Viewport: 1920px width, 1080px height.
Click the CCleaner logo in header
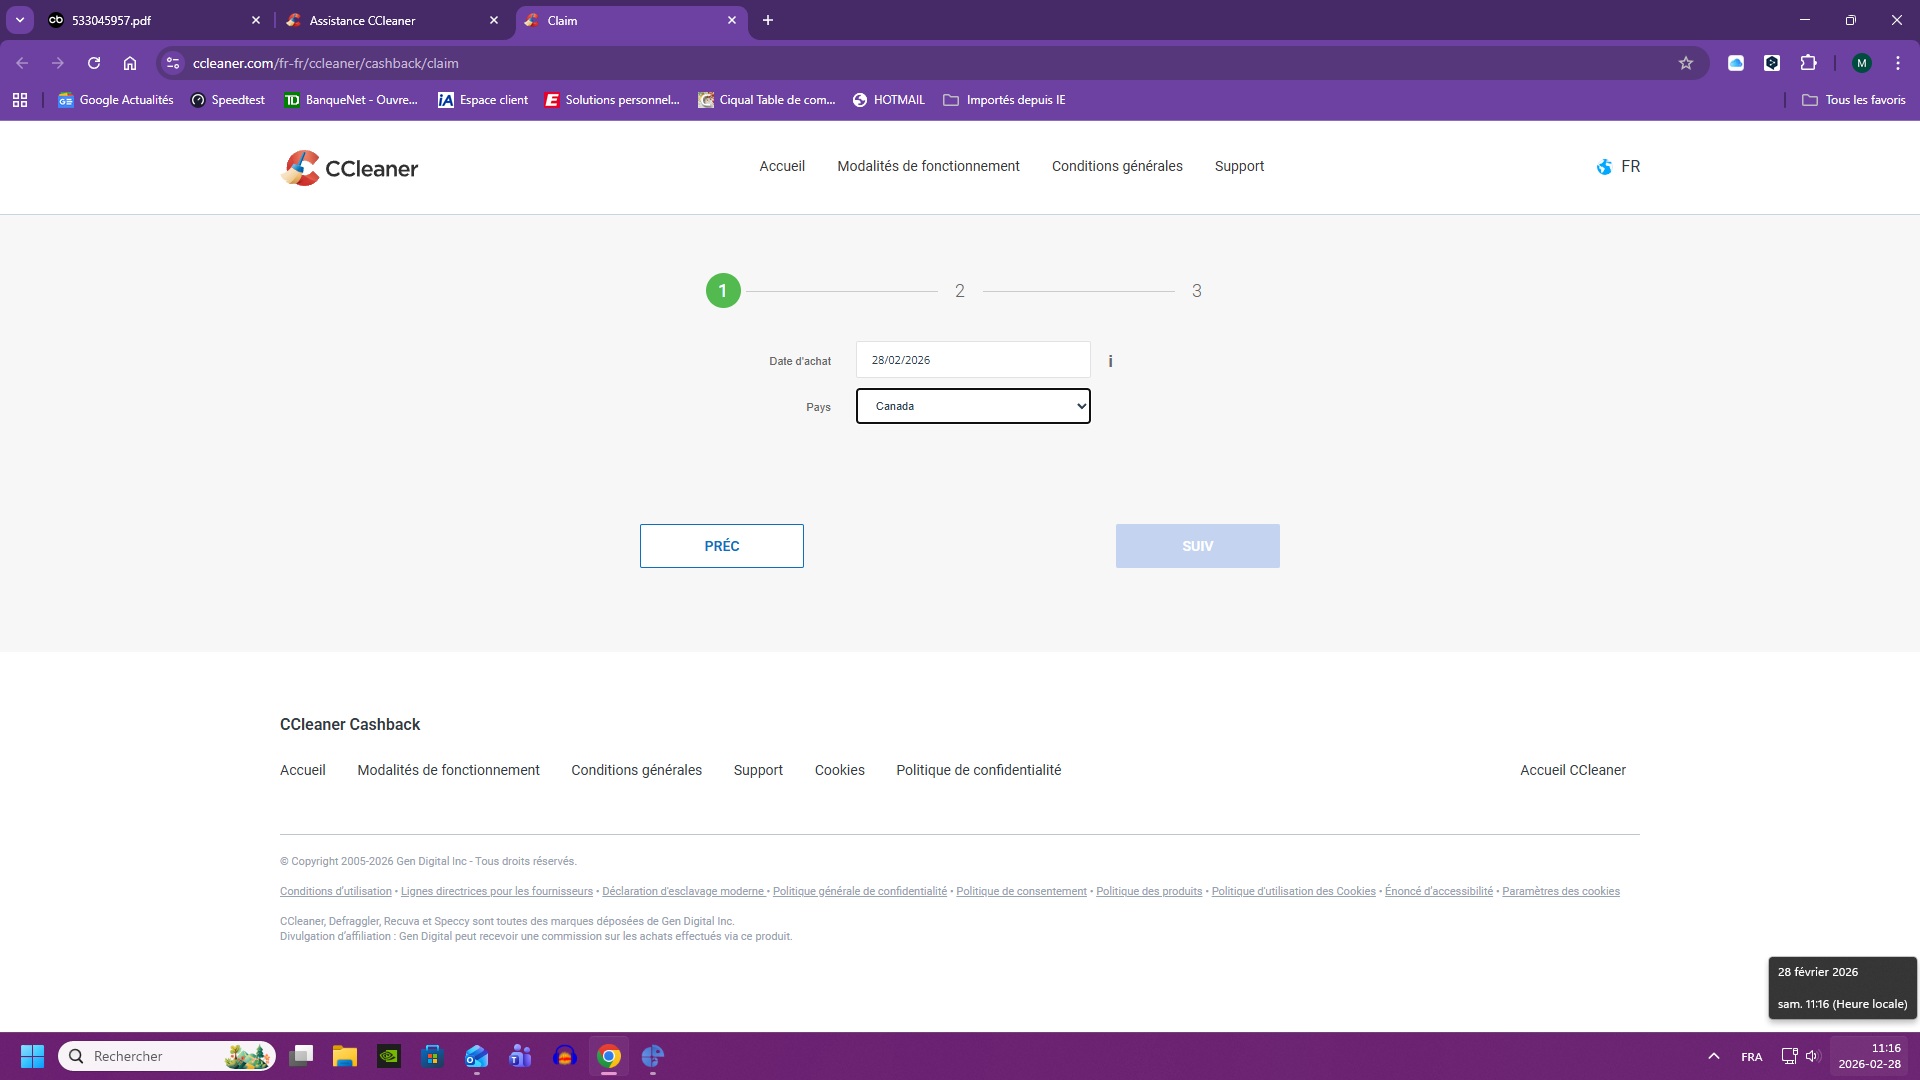tap(349, 168)
